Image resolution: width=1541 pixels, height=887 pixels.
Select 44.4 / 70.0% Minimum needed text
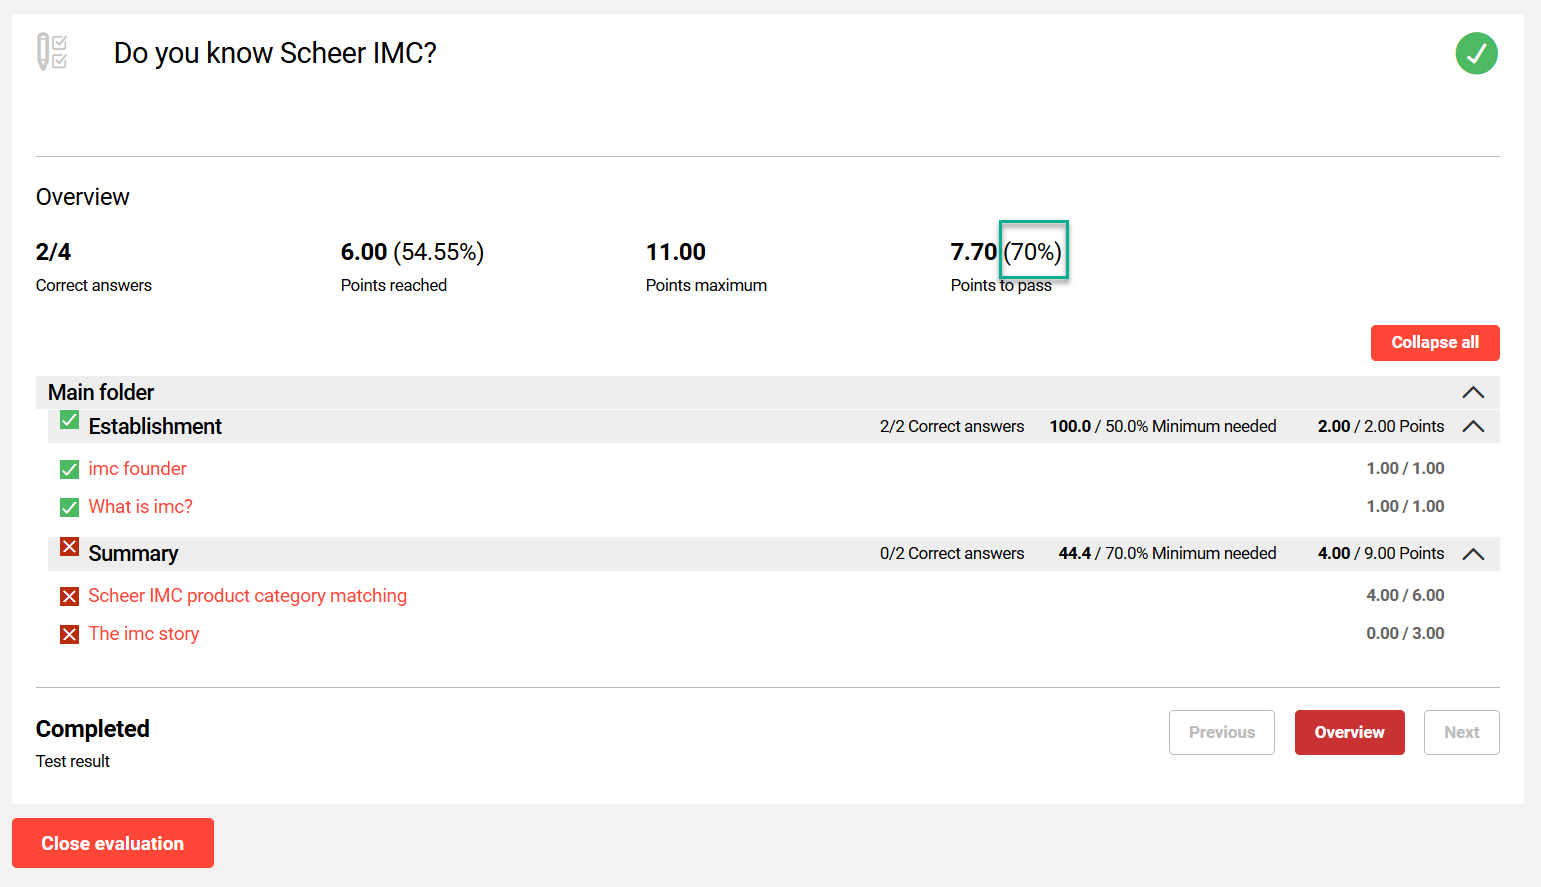(1167, 553)
